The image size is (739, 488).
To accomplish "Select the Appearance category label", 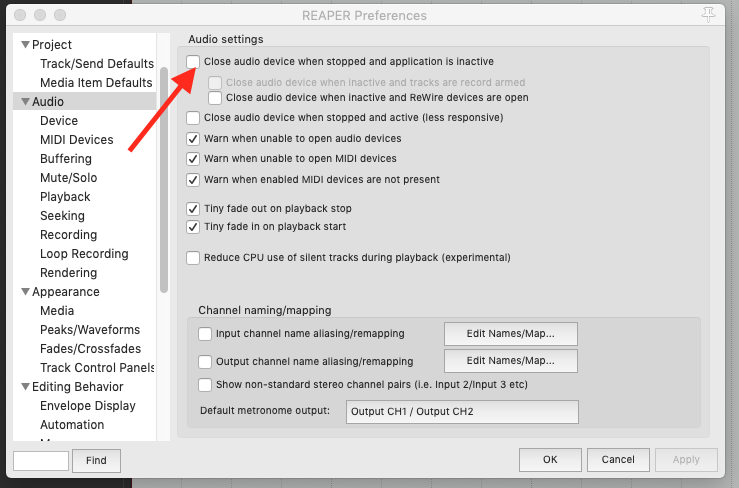I will [x=66, y=292].
